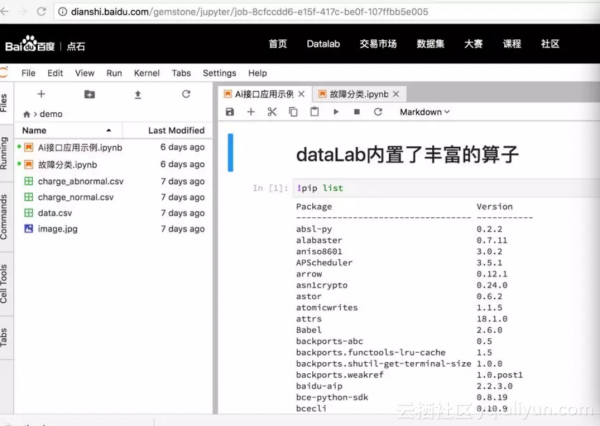Open 课程 navigation link
The image size is (600, 426).
click(x=512, y=44)
